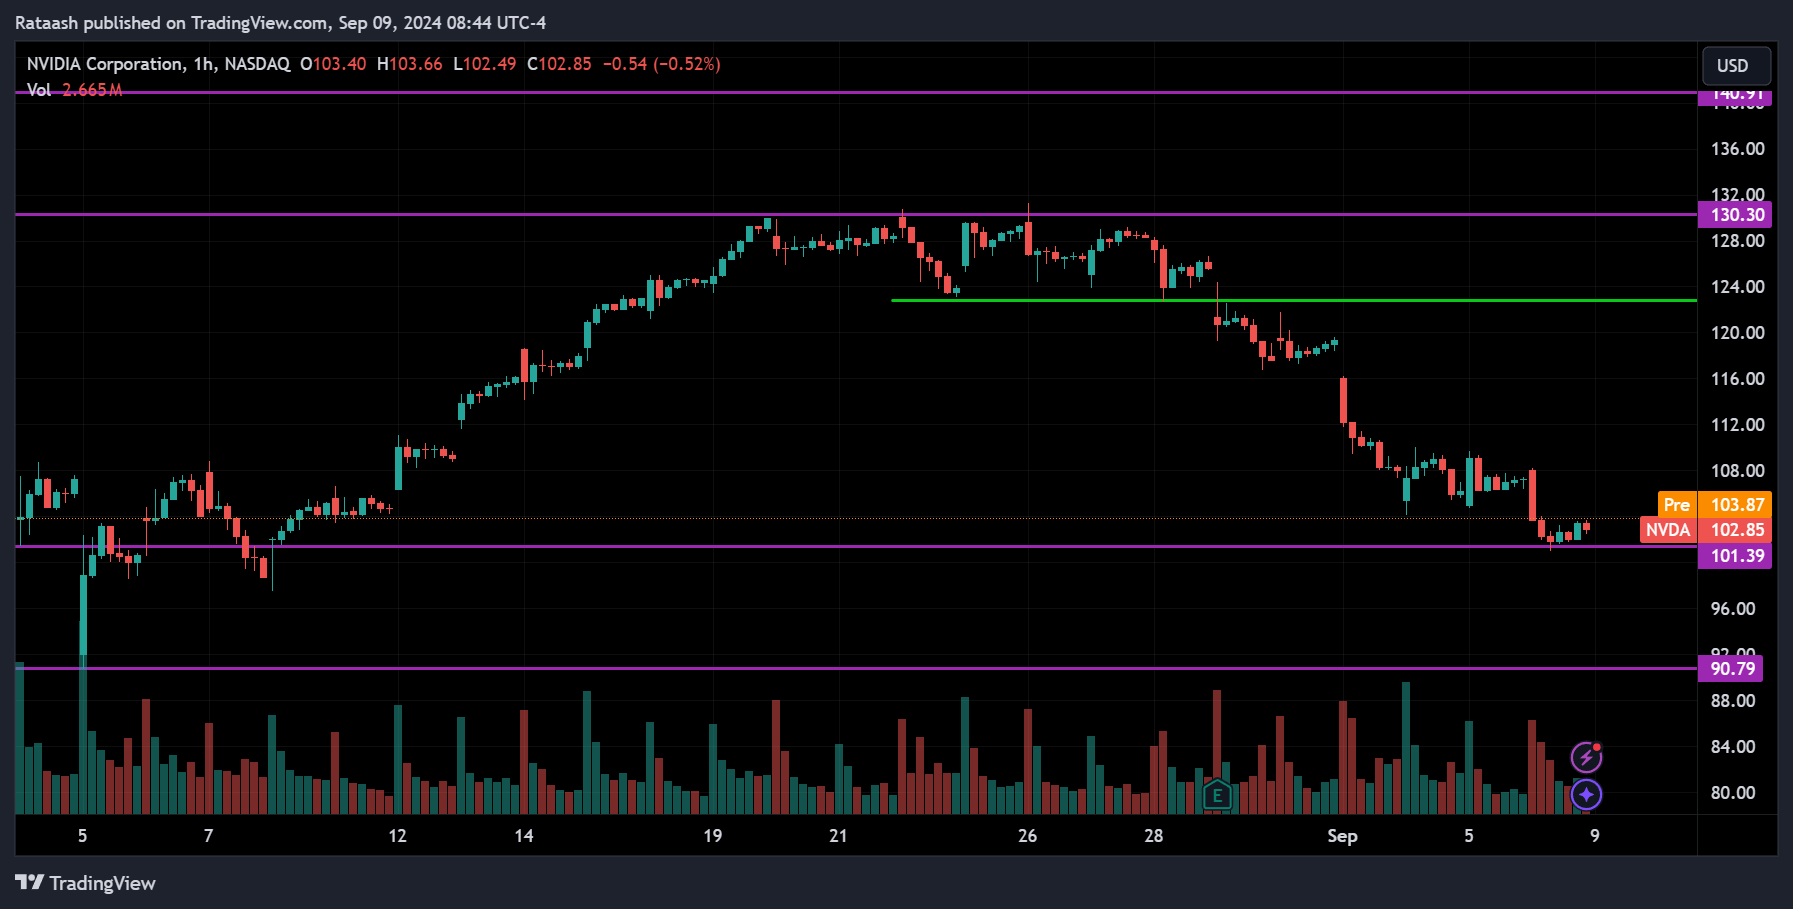Click the 90.79 purple price label

tap(1732, 669)
